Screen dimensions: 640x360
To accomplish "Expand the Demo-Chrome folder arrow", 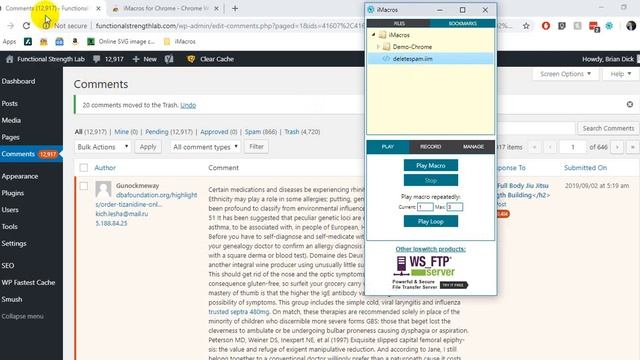I will click(378, 47).
